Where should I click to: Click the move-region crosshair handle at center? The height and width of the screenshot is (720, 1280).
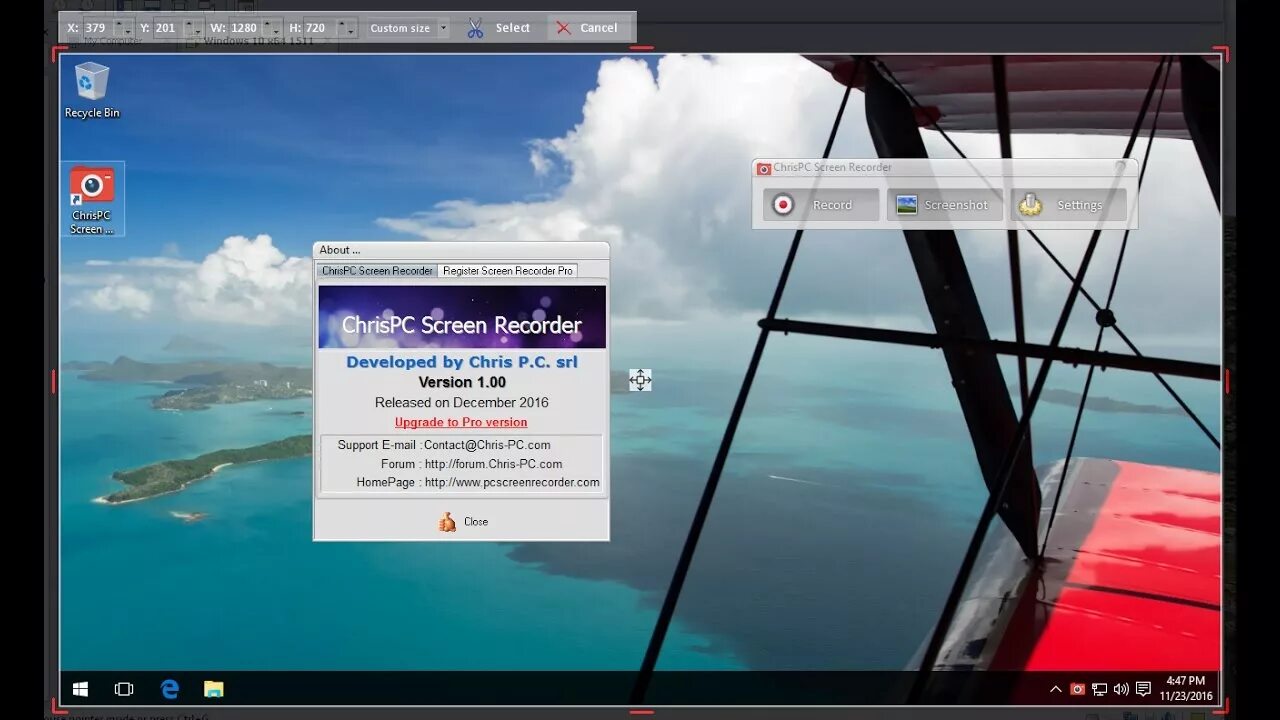click(640, 380)
